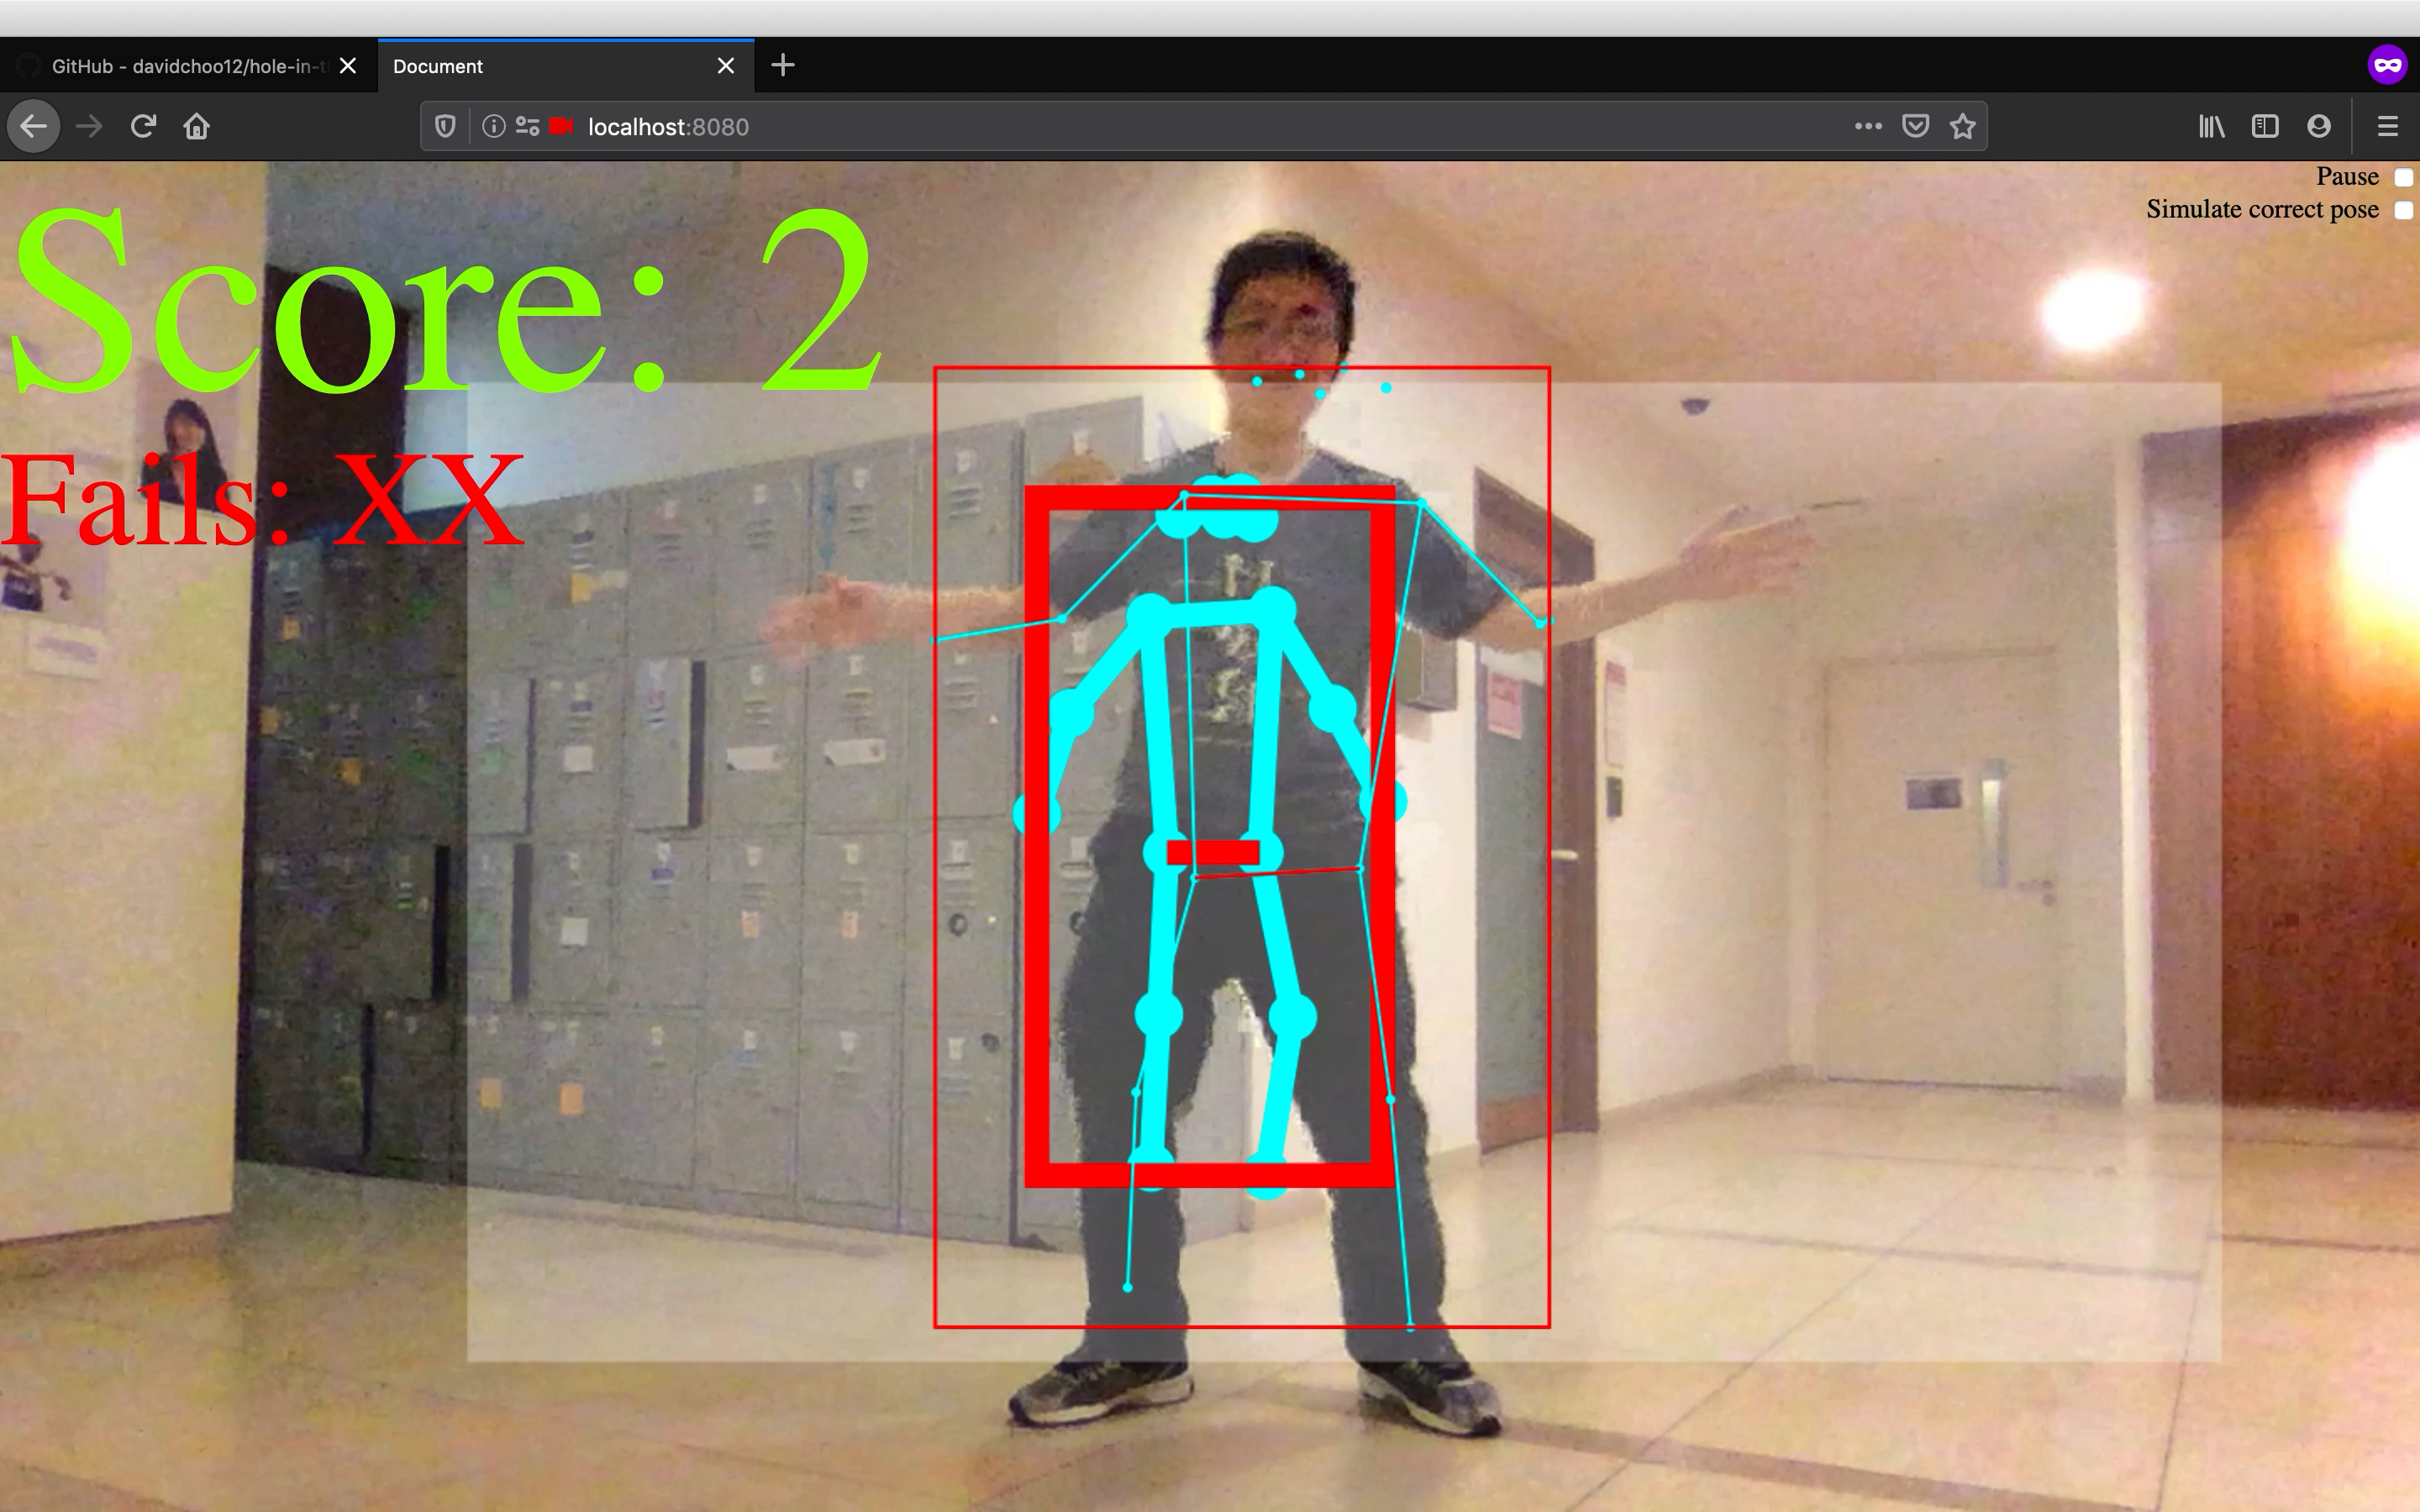Open the Firefox hamburger application menu

click(x=2387, y=127)
